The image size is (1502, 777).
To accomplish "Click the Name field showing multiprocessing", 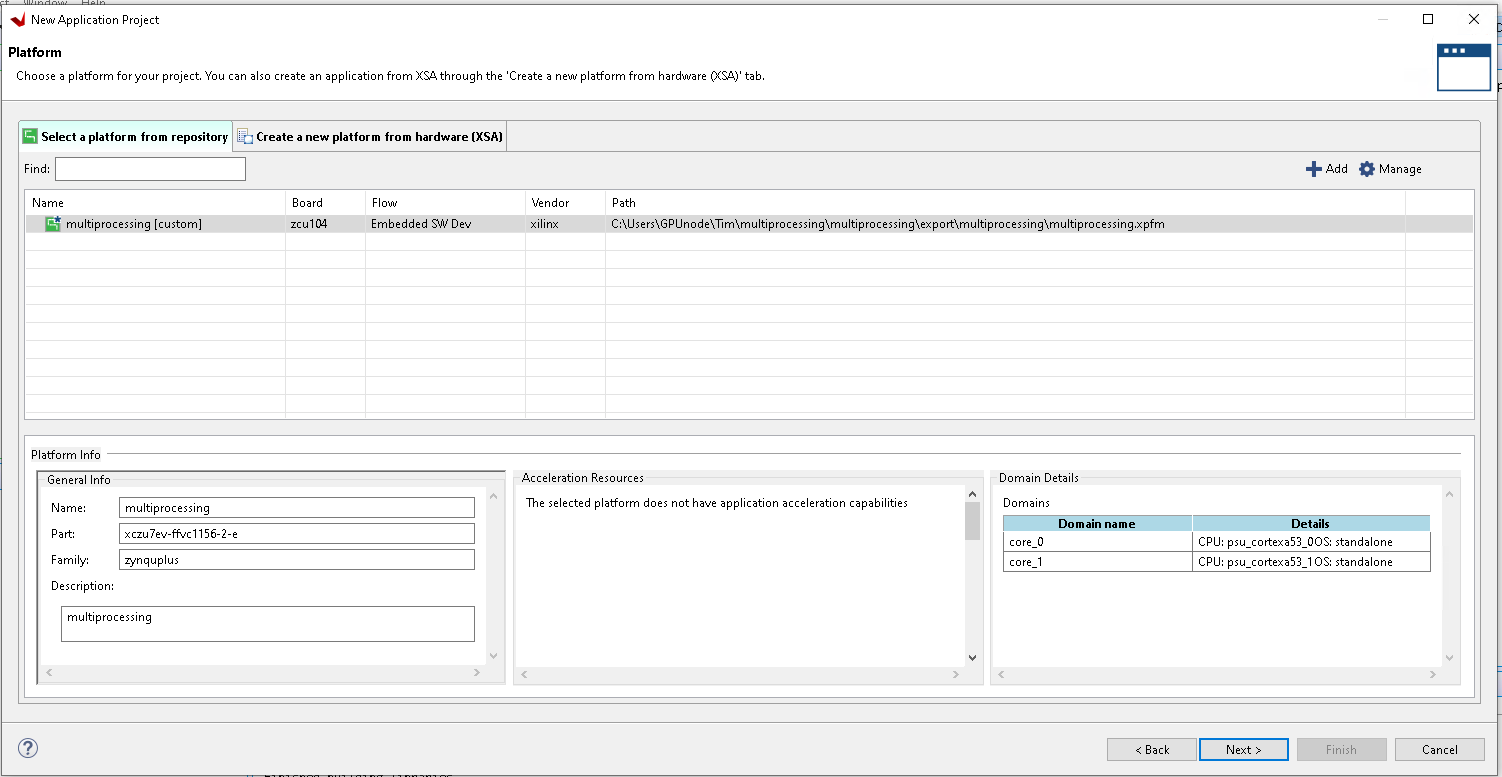I will pyautogui.click(x=296, y=508).
